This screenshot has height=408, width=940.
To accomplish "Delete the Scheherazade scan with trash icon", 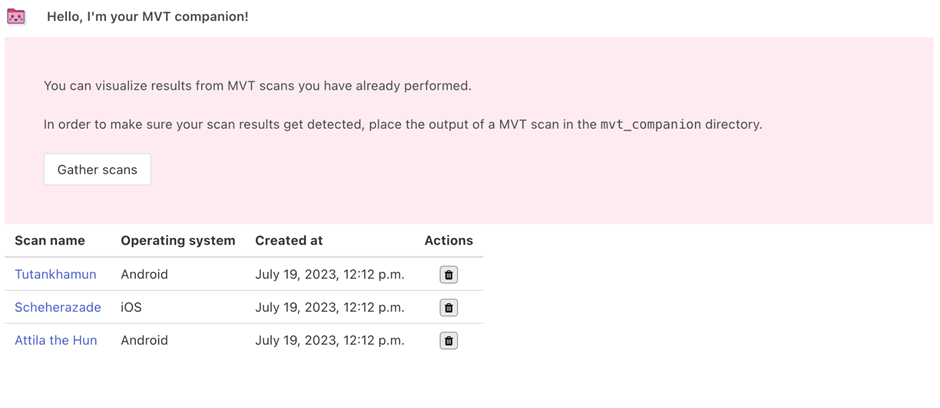I will click(x=448, y=308).
